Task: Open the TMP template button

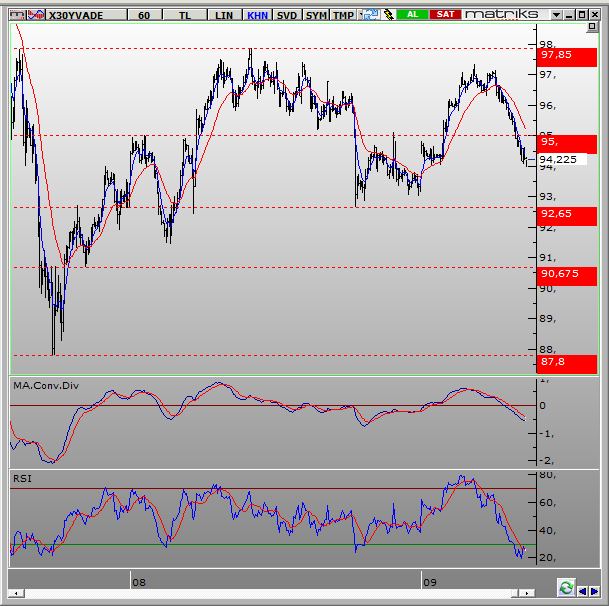Action: point(343,15)
